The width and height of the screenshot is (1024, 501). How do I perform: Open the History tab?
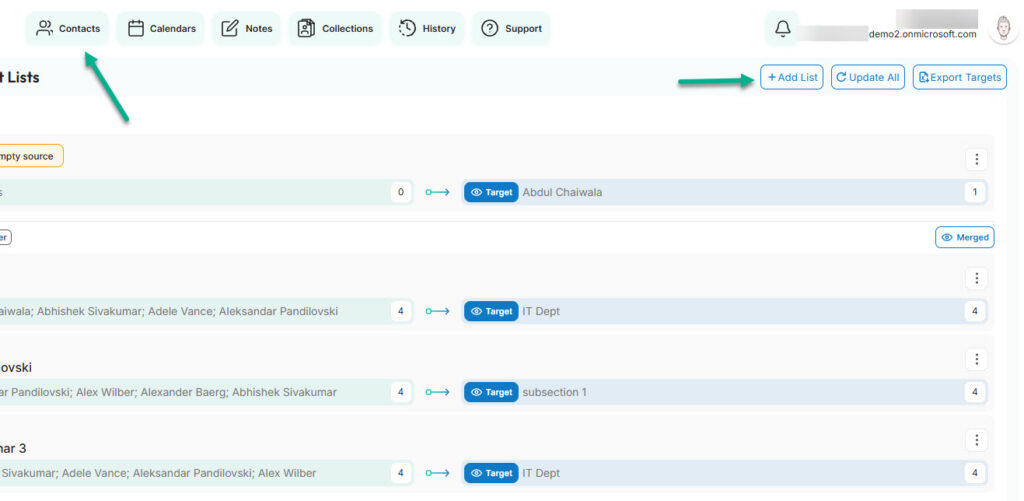click(427, 29)
